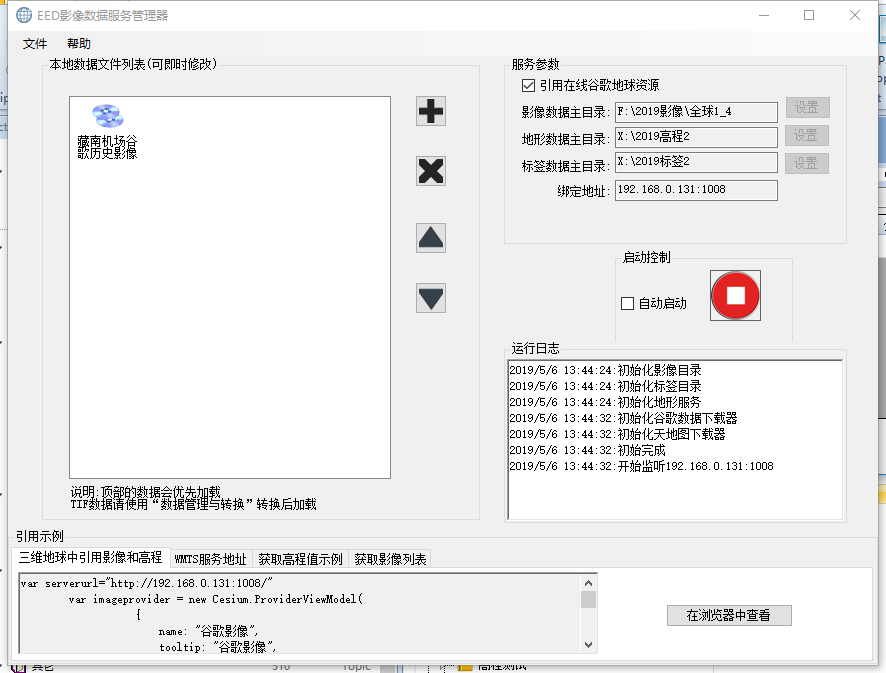Open the 帮助 menu
Image resolution: width=886 pixels, height=673 pixels.
click(79, 44)
